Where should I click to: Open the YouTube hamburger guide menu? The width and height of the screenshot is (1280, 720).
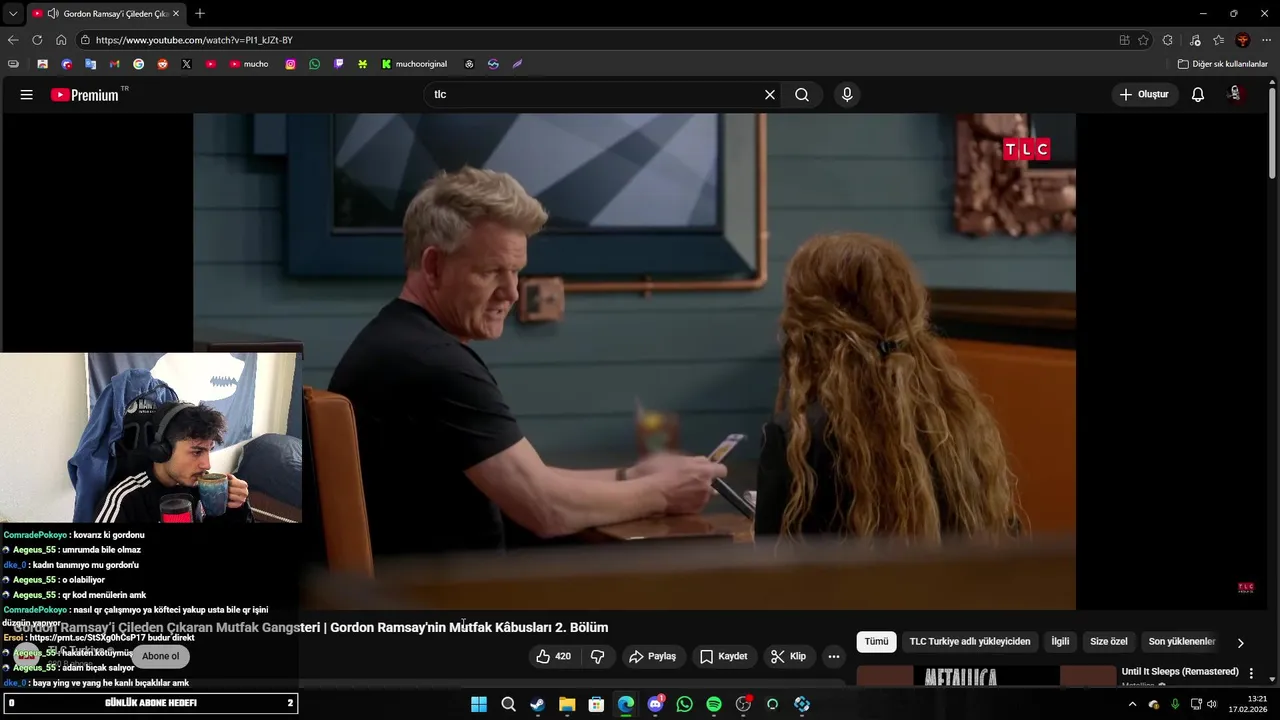[27, 95]
